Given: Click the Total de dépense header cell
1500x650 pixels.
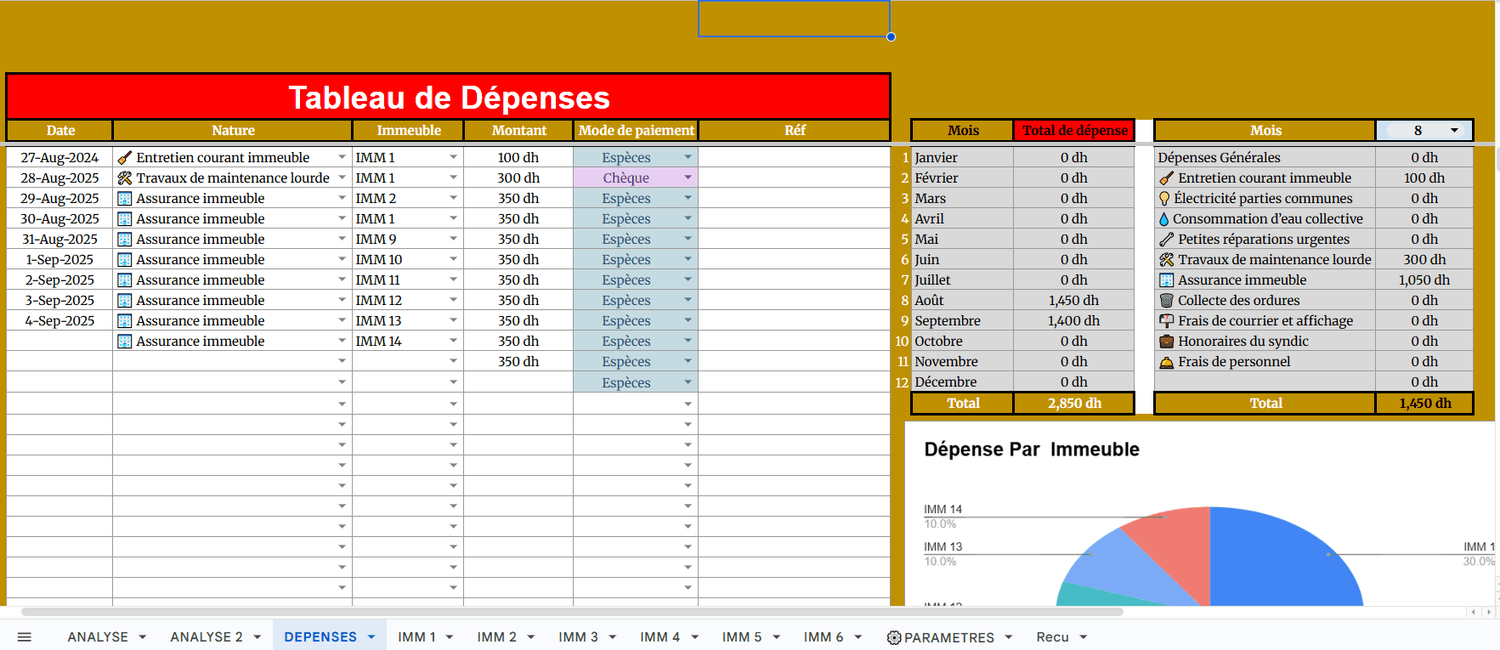Looking at the screenshot, I should pos(1074,130).
